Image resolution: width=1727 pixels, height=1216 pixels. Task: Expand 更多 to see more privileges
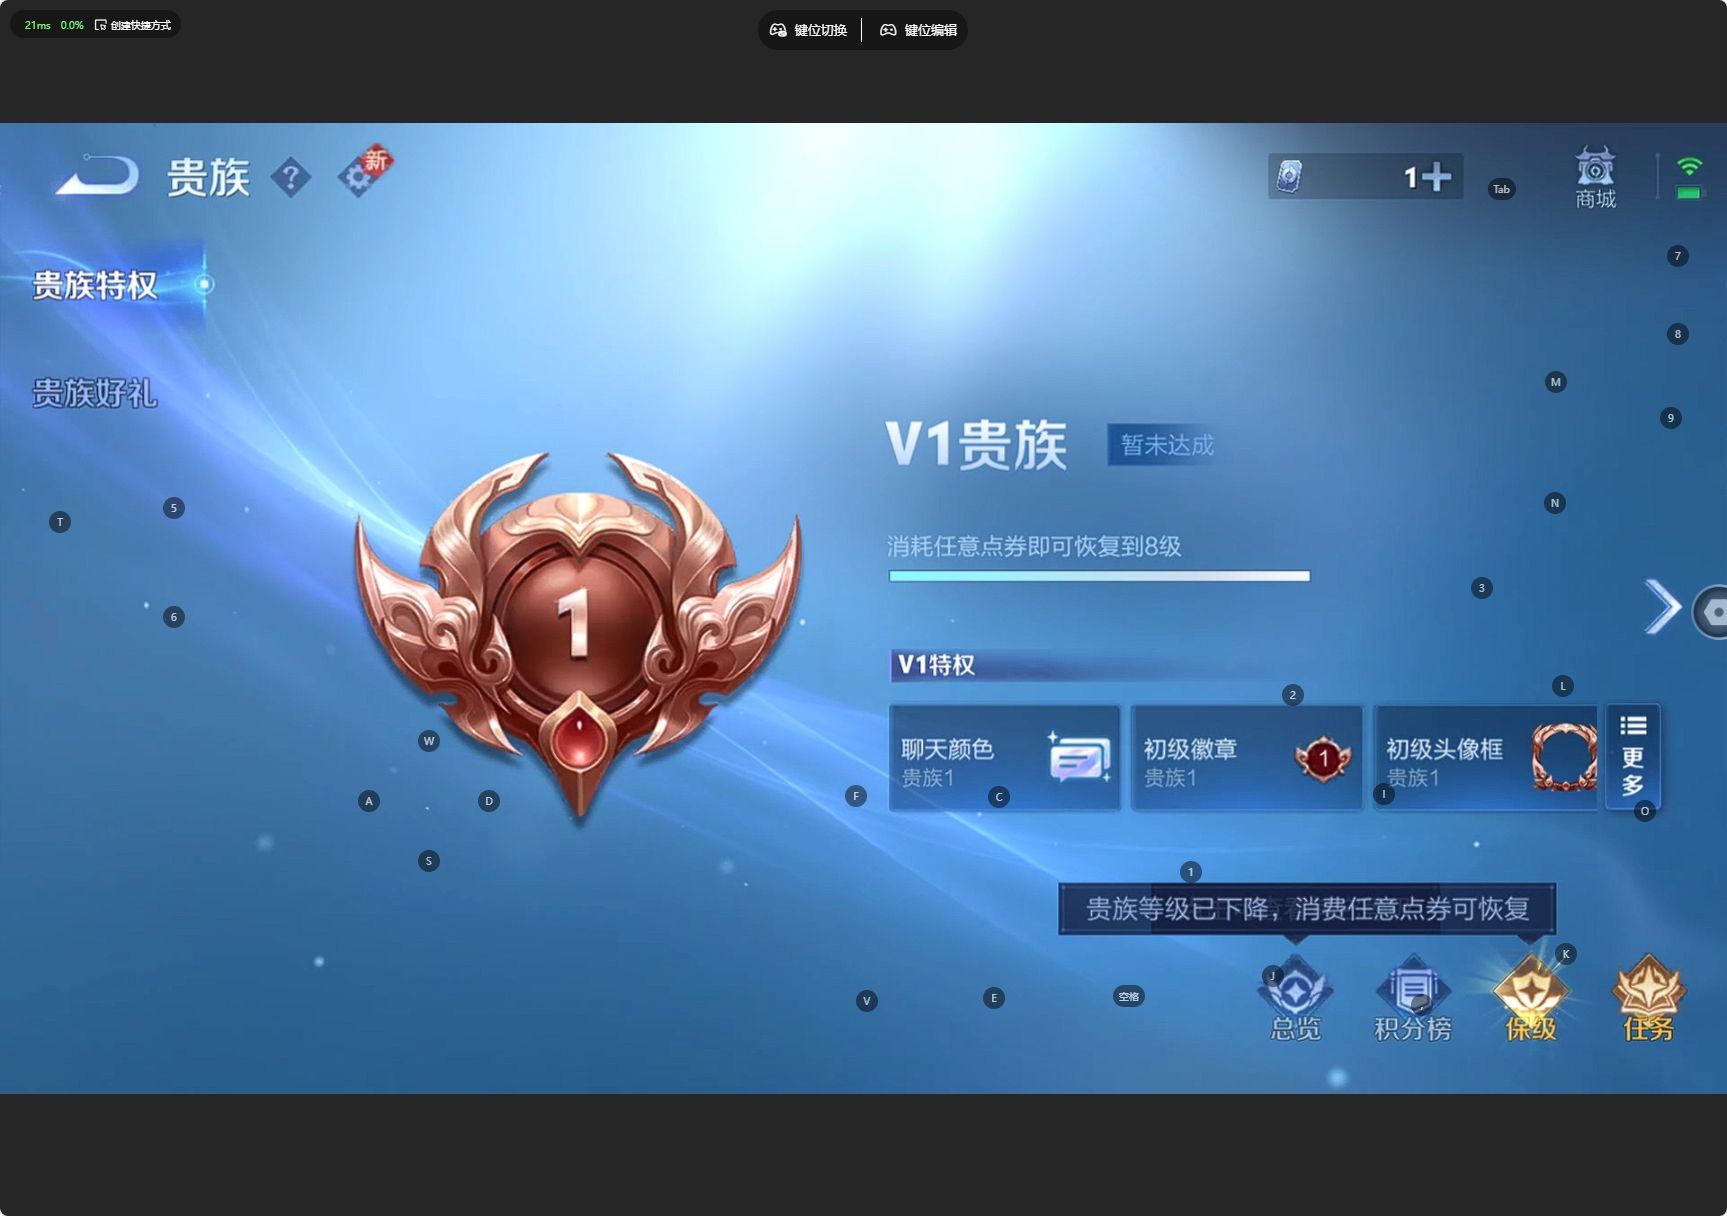tap(1632, 757)
